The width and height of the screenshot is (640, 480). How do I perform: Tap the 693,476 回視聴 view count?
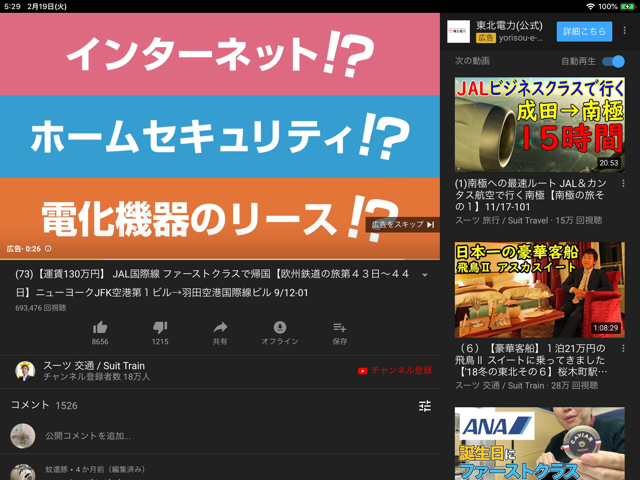coord(40,308)
